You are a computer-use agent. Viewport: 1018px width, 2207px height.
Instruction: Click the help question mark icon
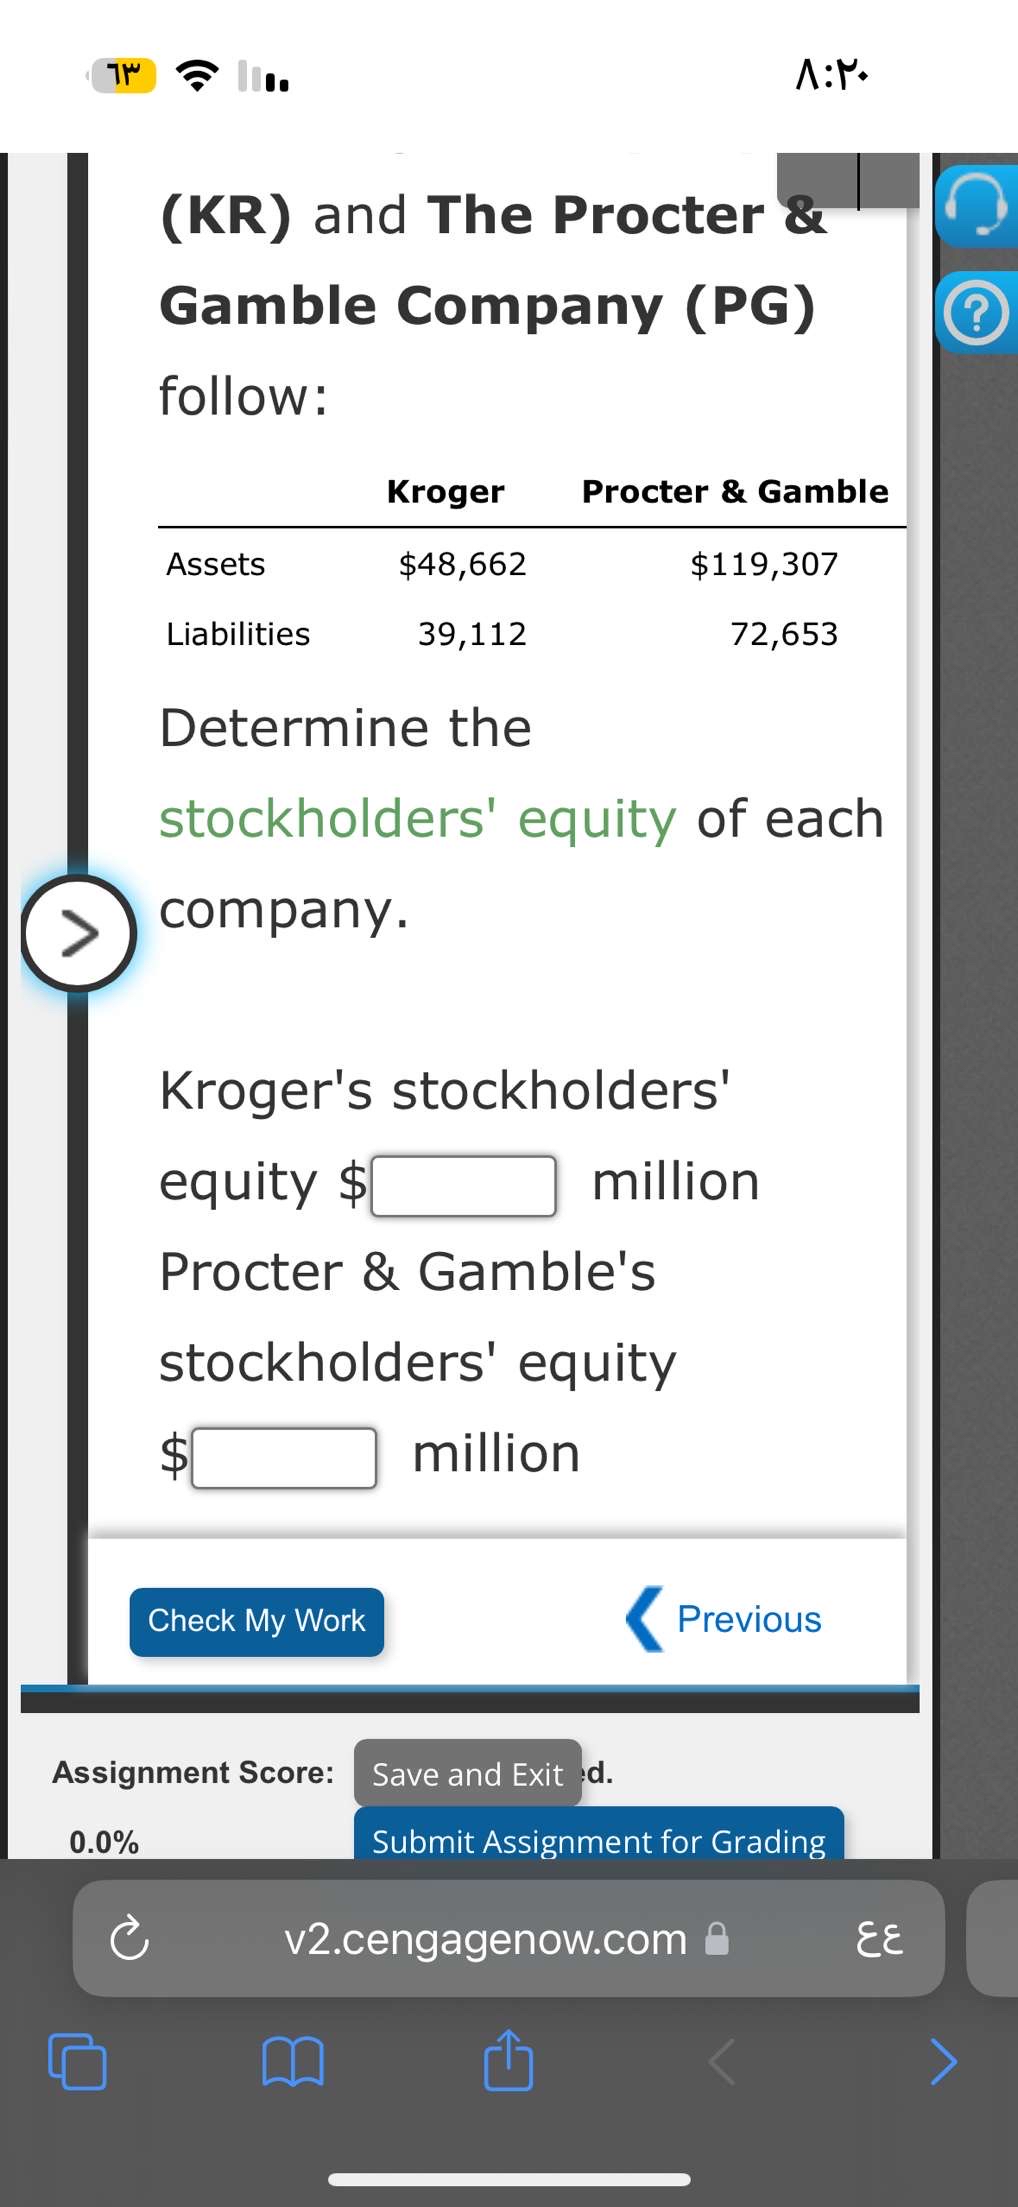(977, 313)
